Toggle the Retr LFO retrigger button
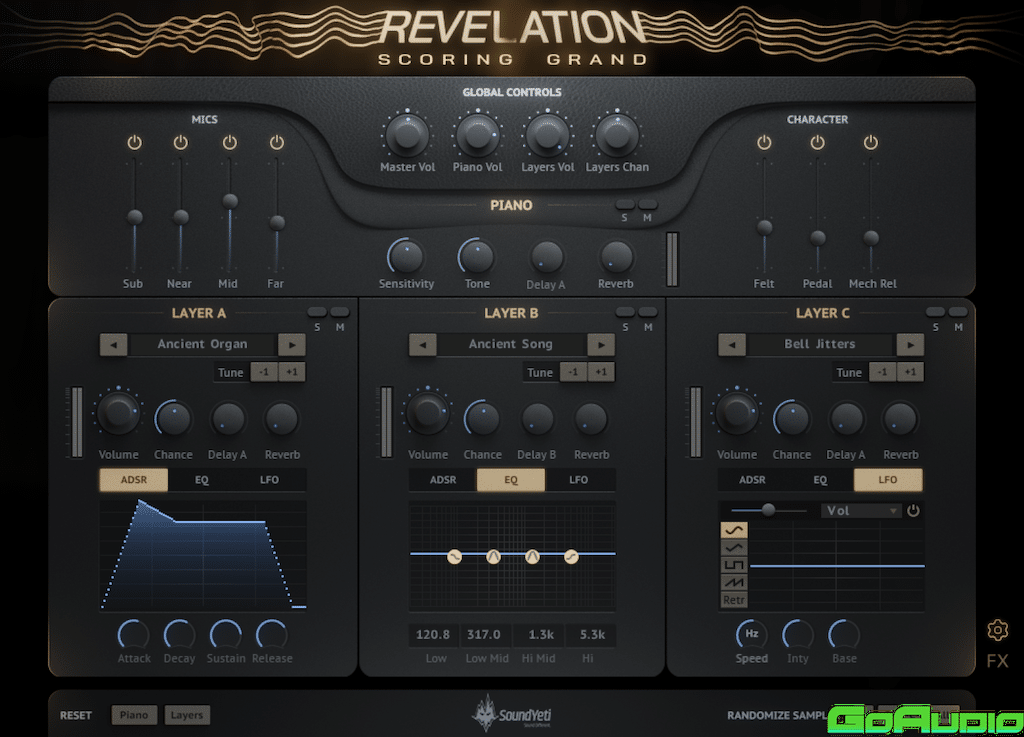Screen dimensions: 1024x737 733,600
